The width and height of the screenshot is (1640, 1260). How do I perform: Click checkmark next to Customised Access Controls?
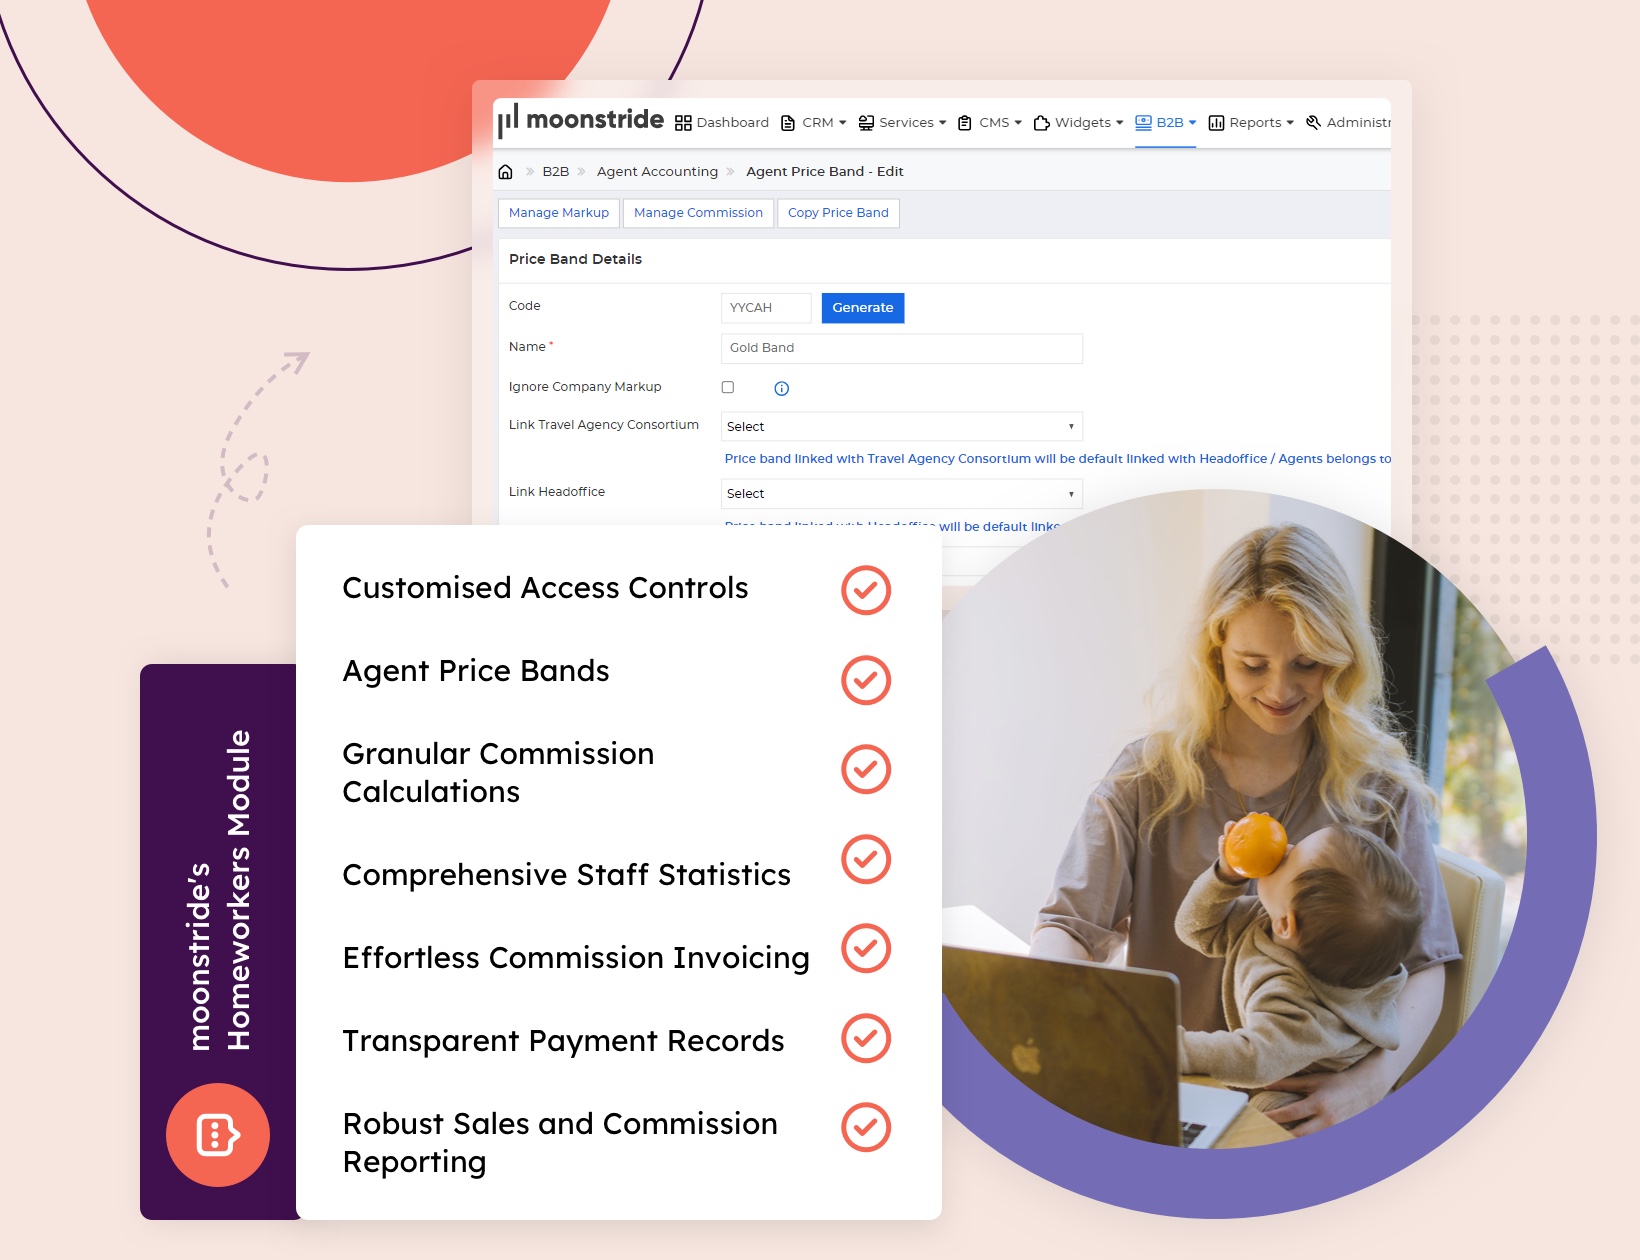tap(866, 590)
